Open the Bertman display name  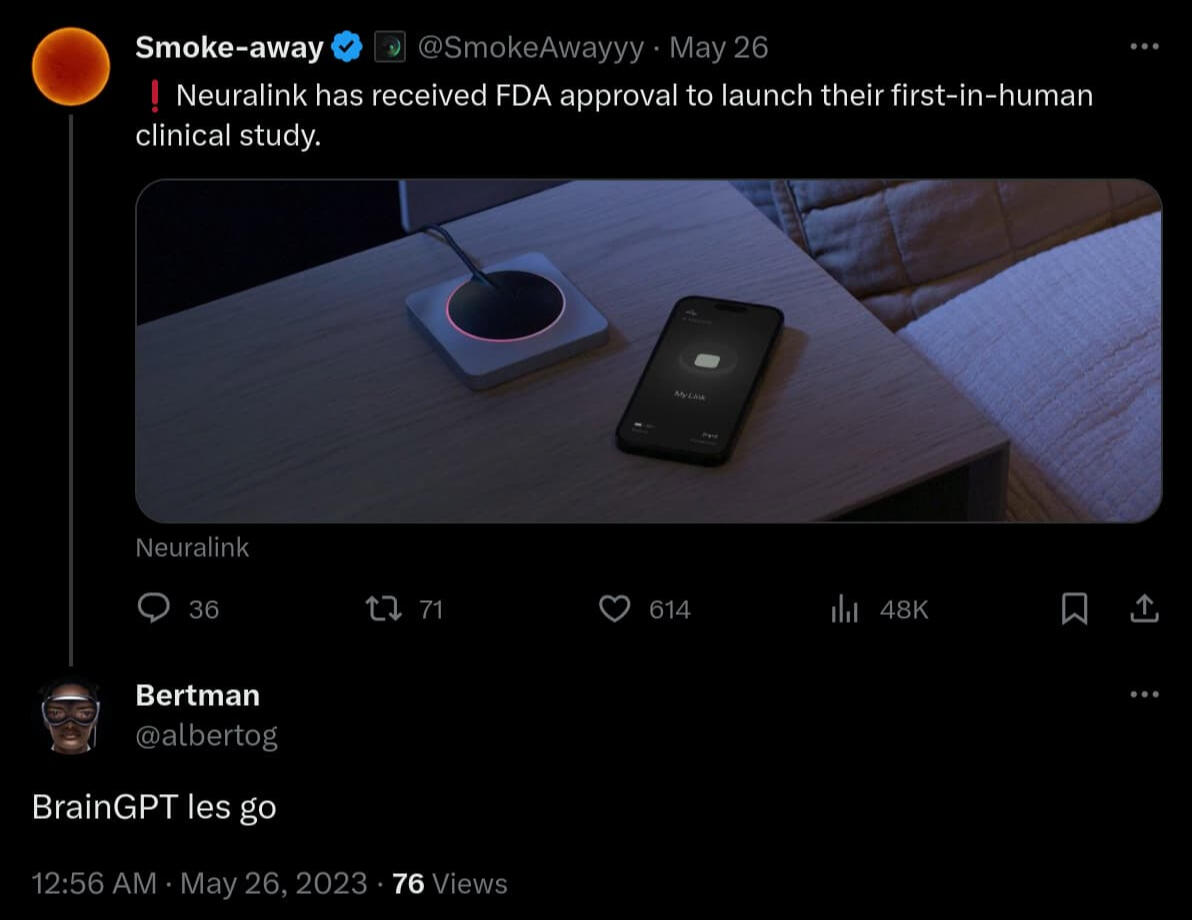[197, 695]
